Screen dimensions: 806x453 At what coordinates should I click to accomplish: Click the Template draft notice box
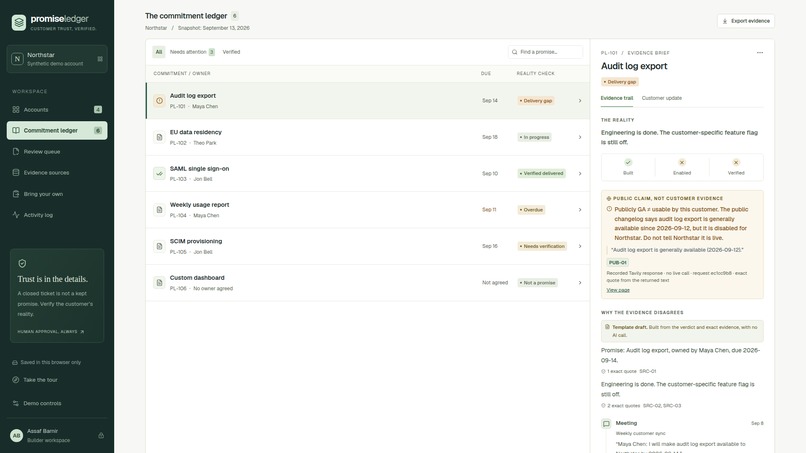[682, 331]
